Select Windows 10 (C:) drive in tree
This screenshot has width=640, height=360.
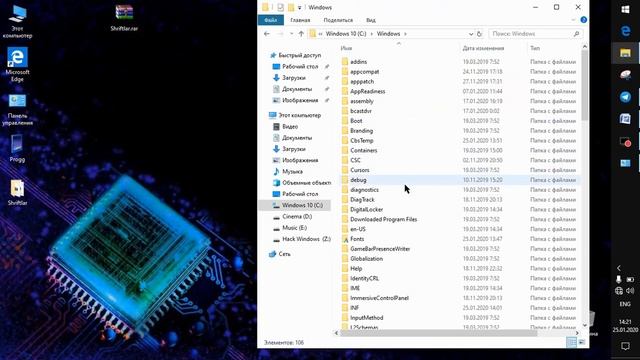pyautogui.click(x=302, y=205)
